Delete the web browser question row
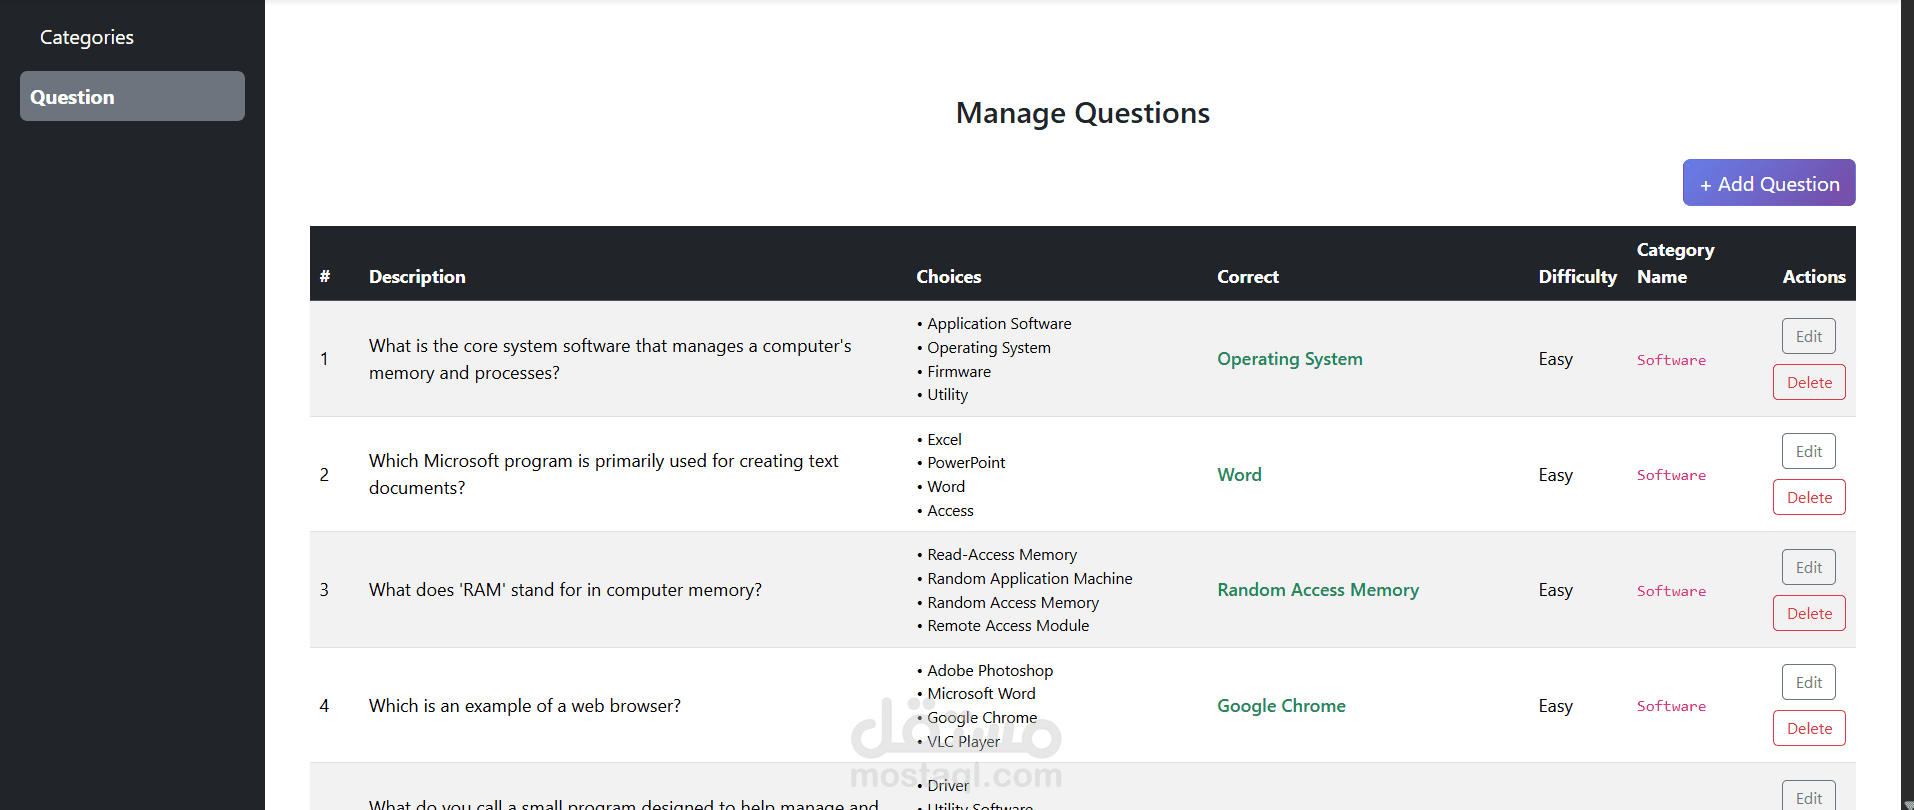 pyautogui.click(x=1809, y=728)
